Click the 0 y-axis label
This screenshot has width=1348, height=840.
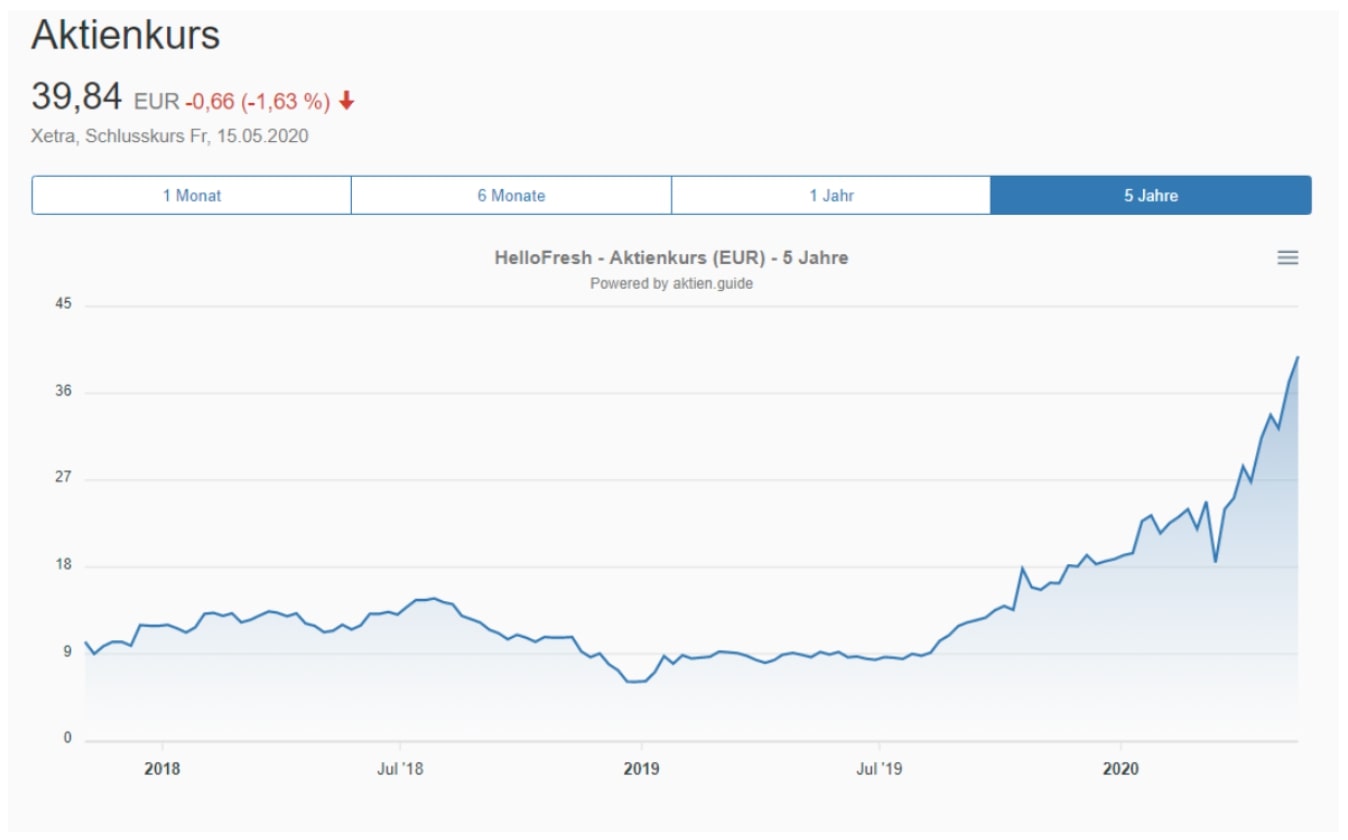68,738
